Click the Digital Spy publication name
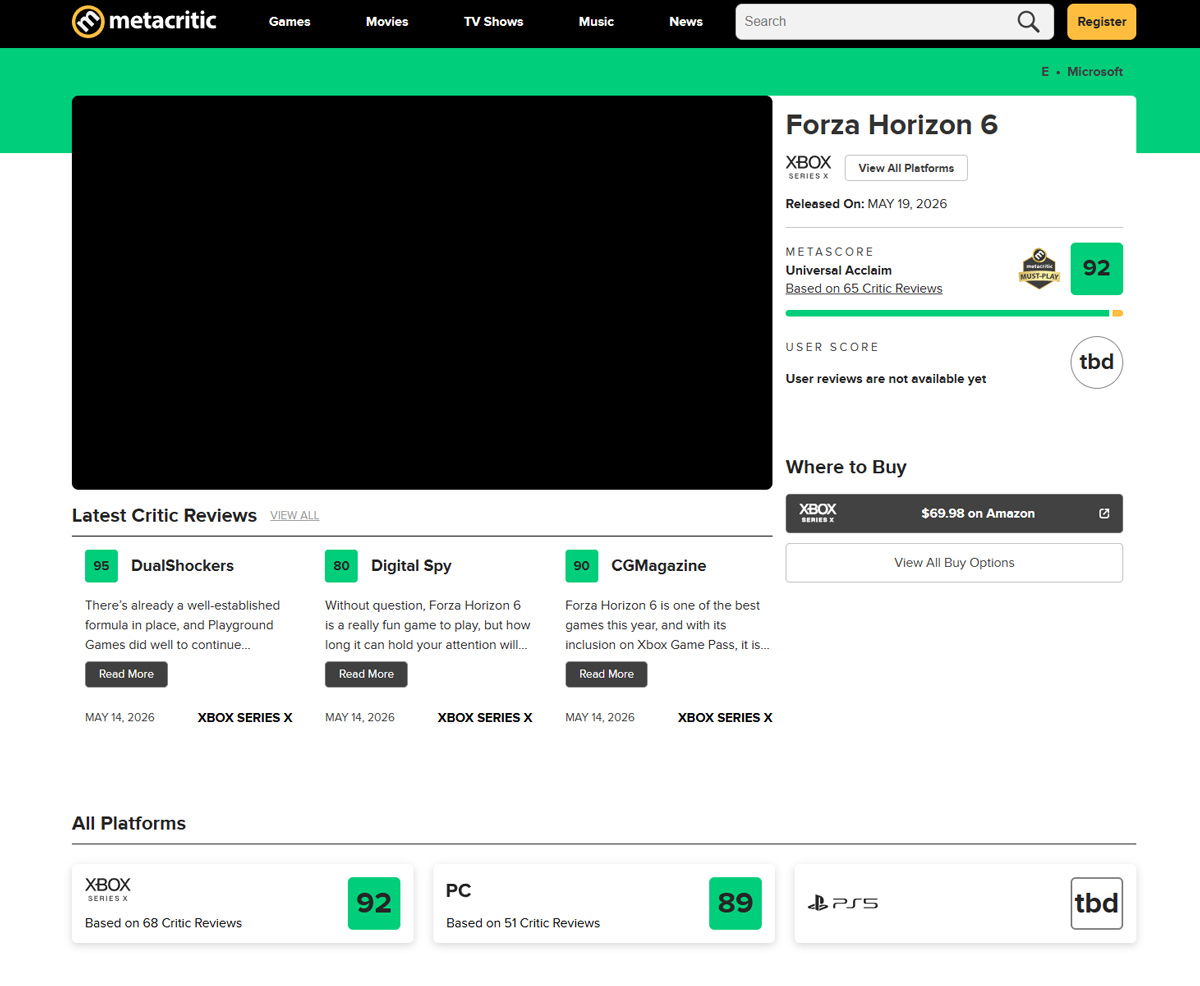 [x=411, y=566]
